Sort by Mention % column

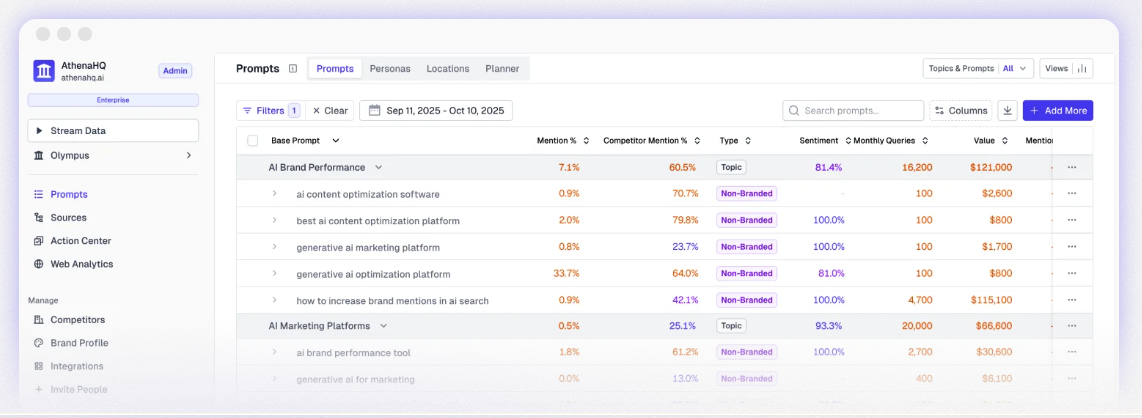[x=586, y=141]
